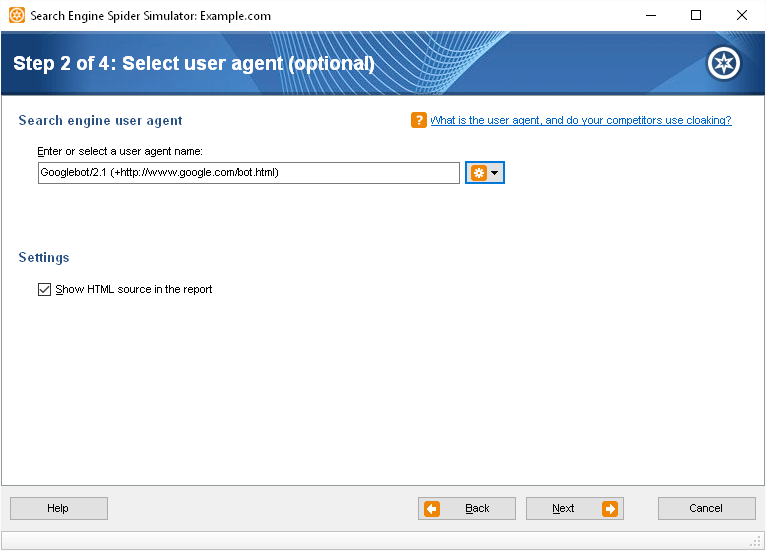
Task: Click the 'Step 2 of 4' header title
Action: pos(194,64)
